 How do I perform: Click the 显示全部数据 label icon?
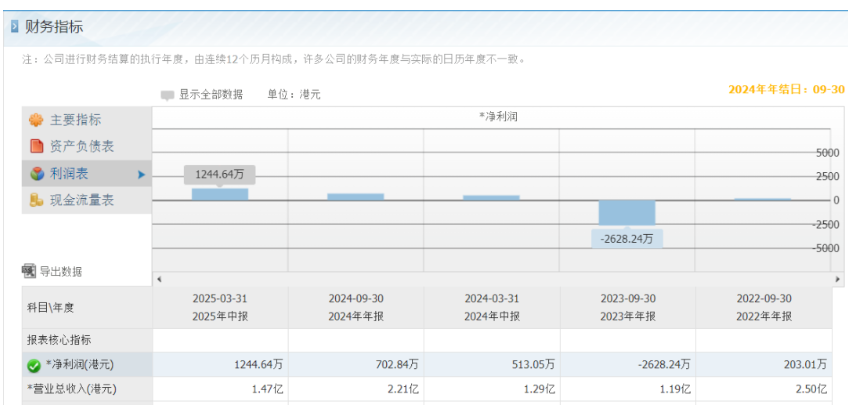tap(167, 95)
